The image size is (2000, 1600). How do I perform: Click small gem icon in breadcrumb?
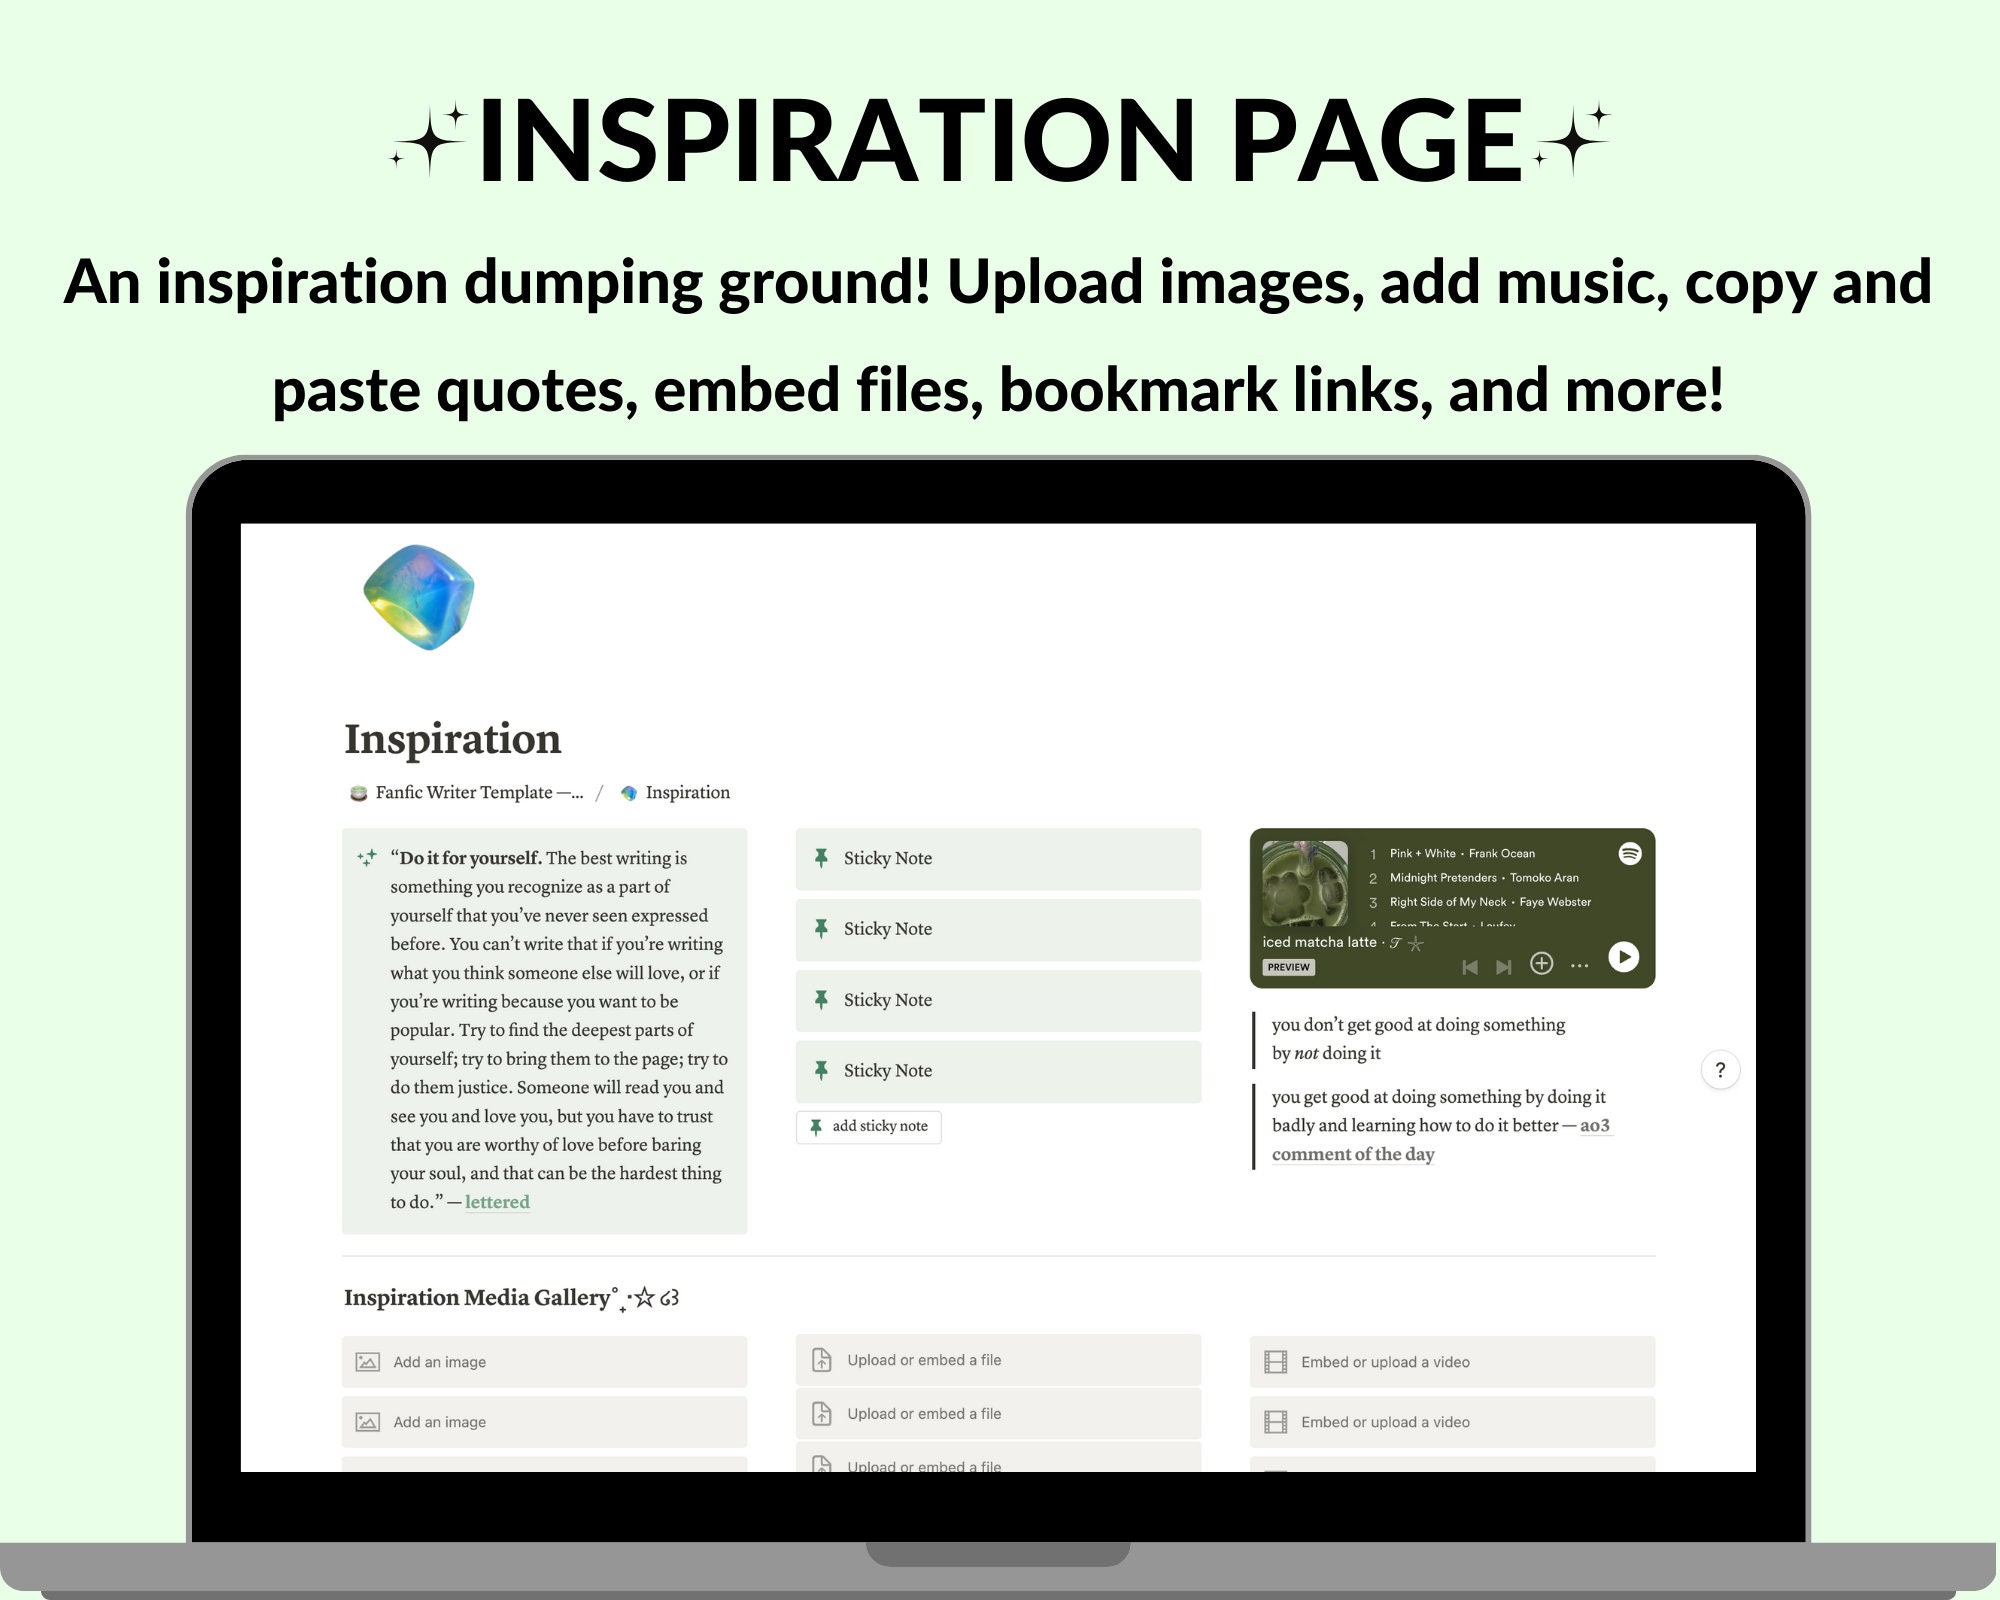(x=628, y=793)
